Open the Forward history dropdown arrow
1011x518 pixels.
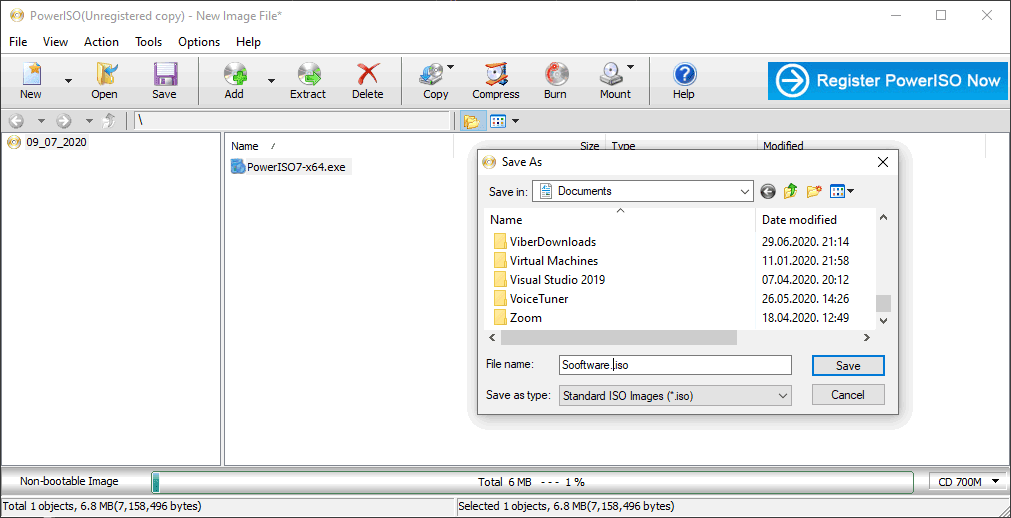coord(89,121)
